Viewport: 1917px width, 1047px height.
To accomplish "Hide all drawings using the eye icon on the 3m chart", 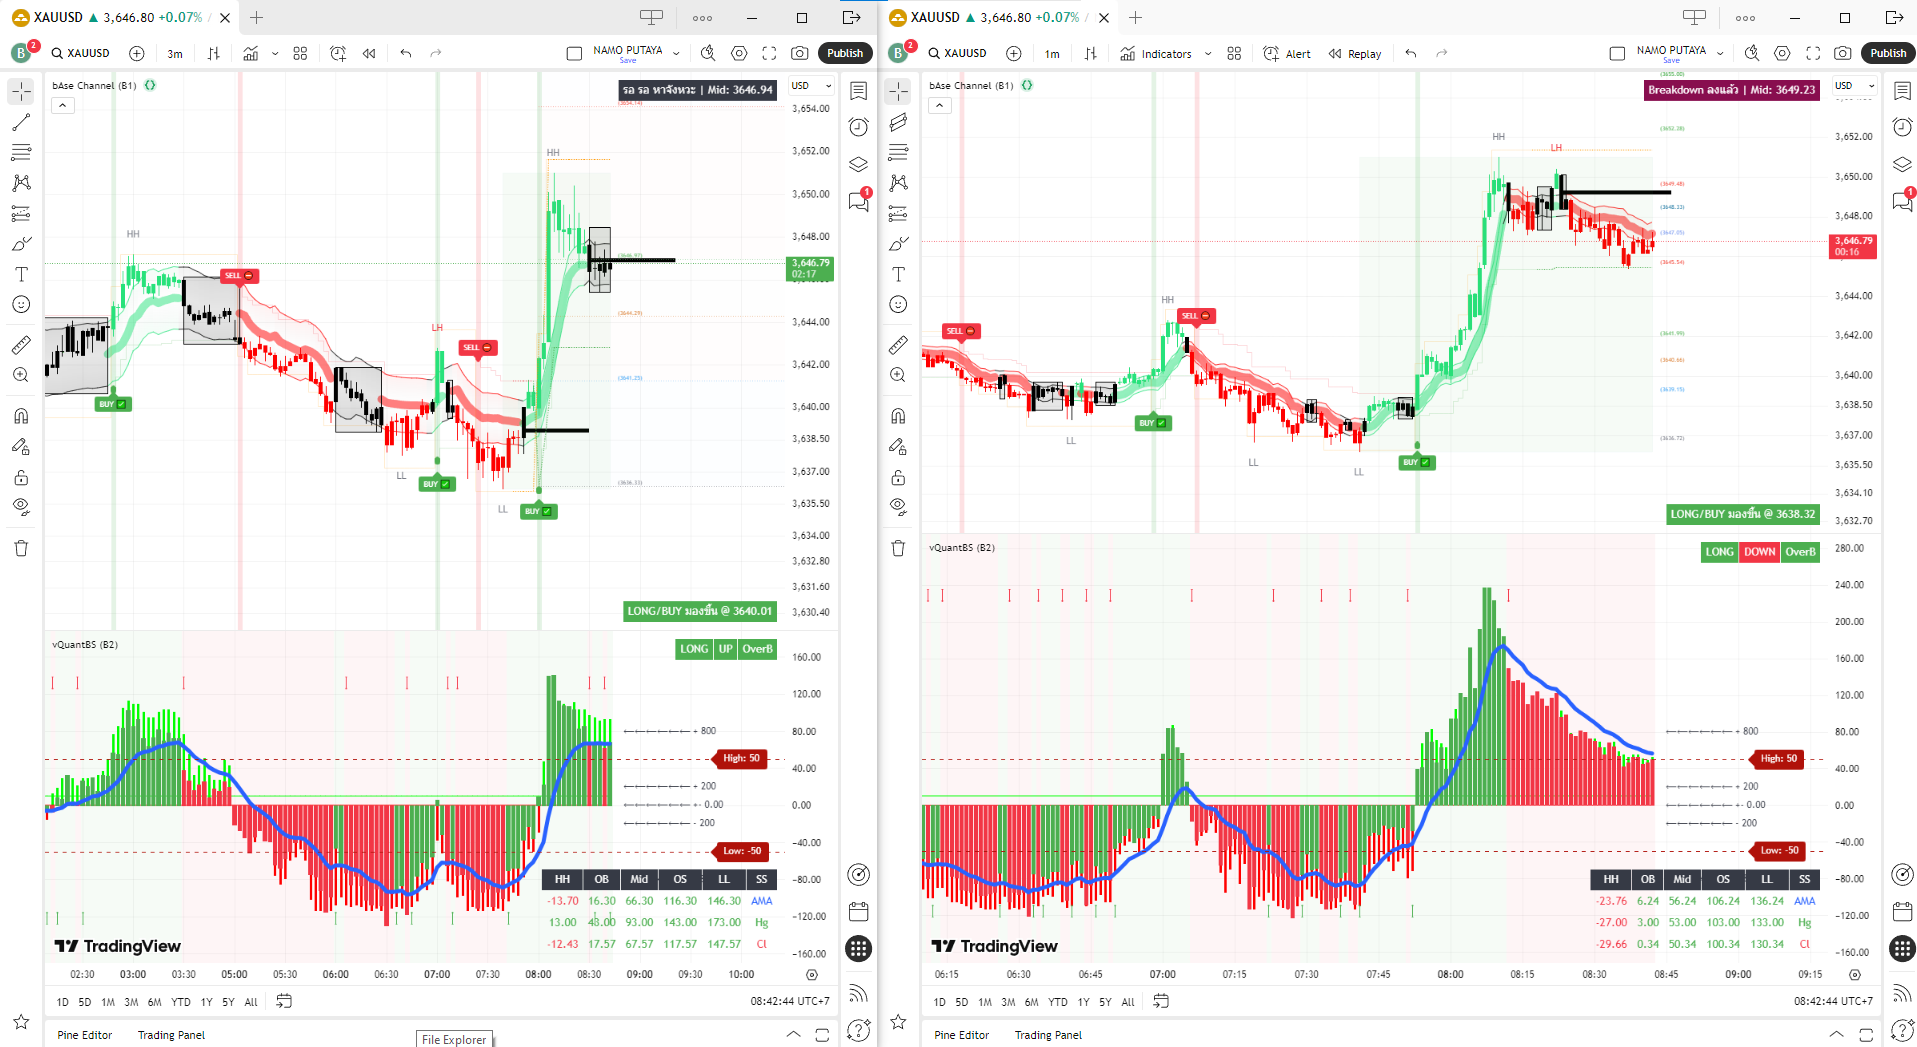I will tap(21, 507).
